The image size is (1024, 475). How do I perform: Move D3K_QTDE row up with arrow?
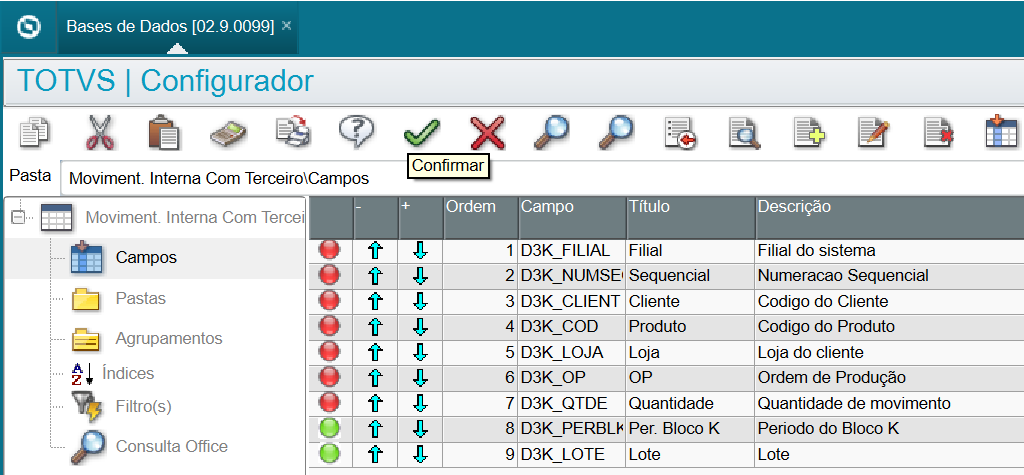[375, 403]
